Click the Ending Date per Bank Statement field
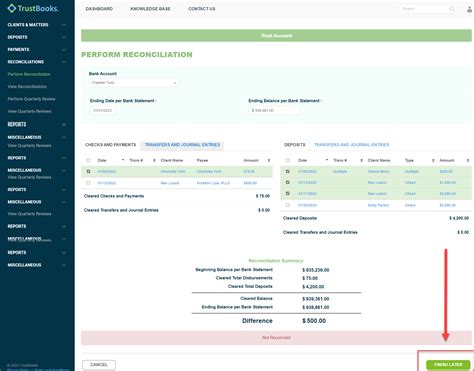 click(x=103, y=110)
